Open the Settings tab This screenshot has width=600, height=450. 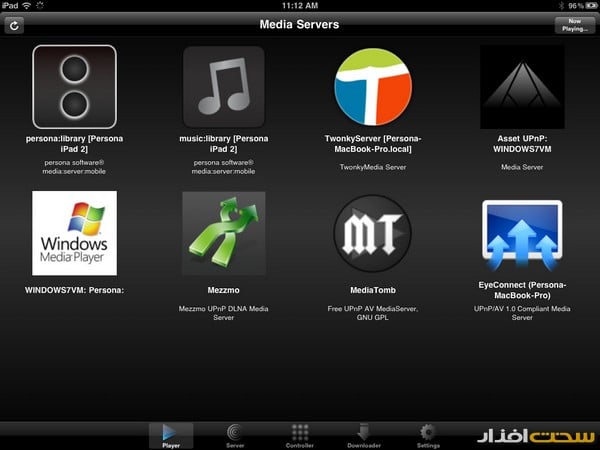point(428,435)
